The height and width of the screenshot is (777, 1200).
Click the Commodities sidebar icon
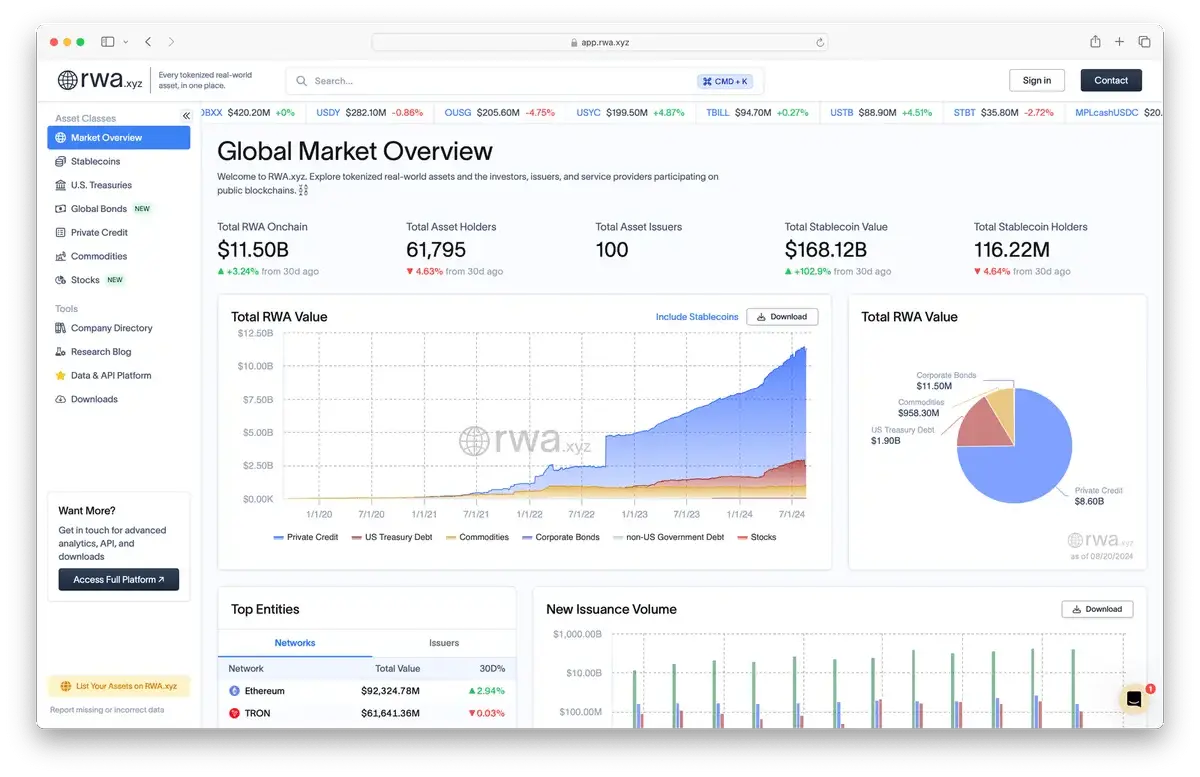coord(61,257)
